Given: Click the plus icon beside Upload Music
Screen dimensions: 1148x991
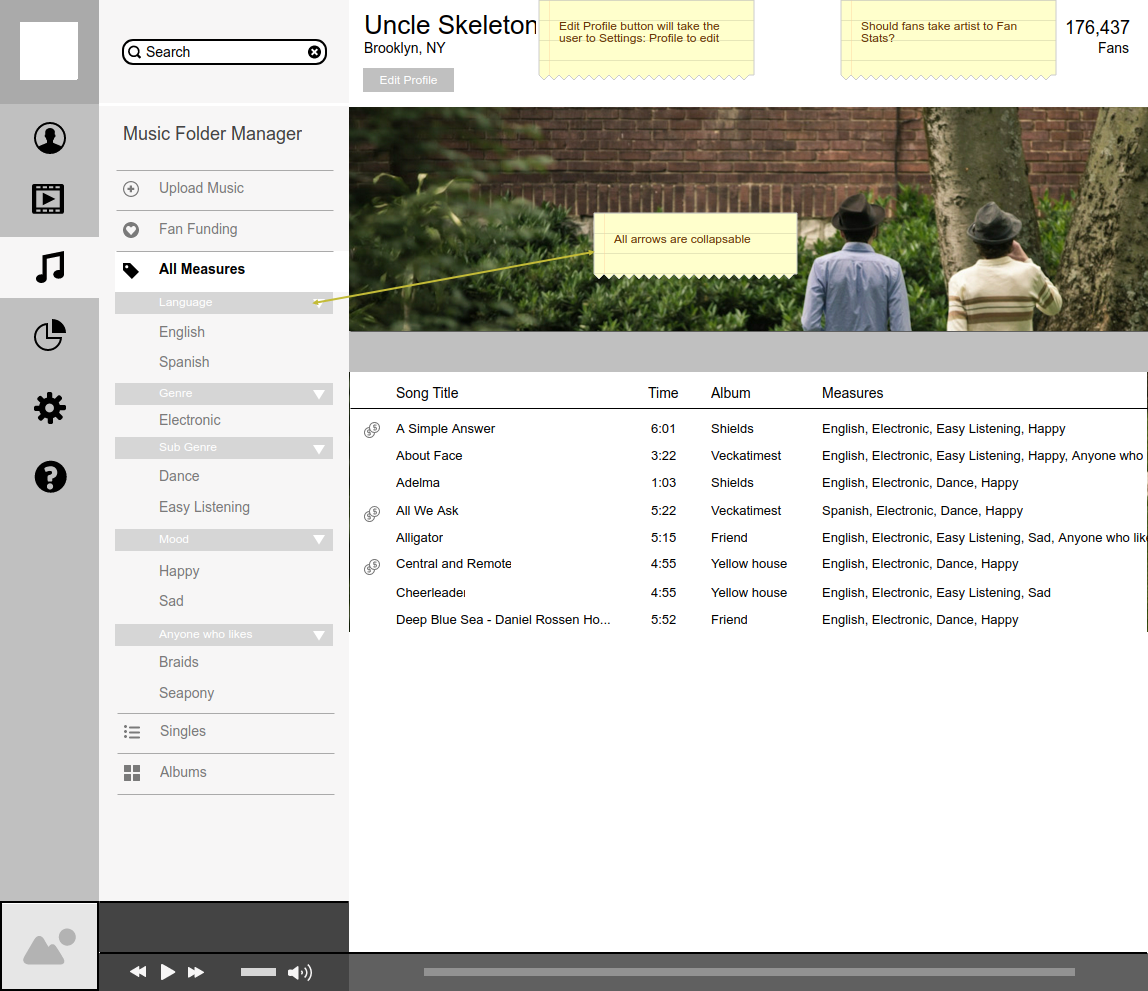Looking at the screenshot, I should 131,189.
